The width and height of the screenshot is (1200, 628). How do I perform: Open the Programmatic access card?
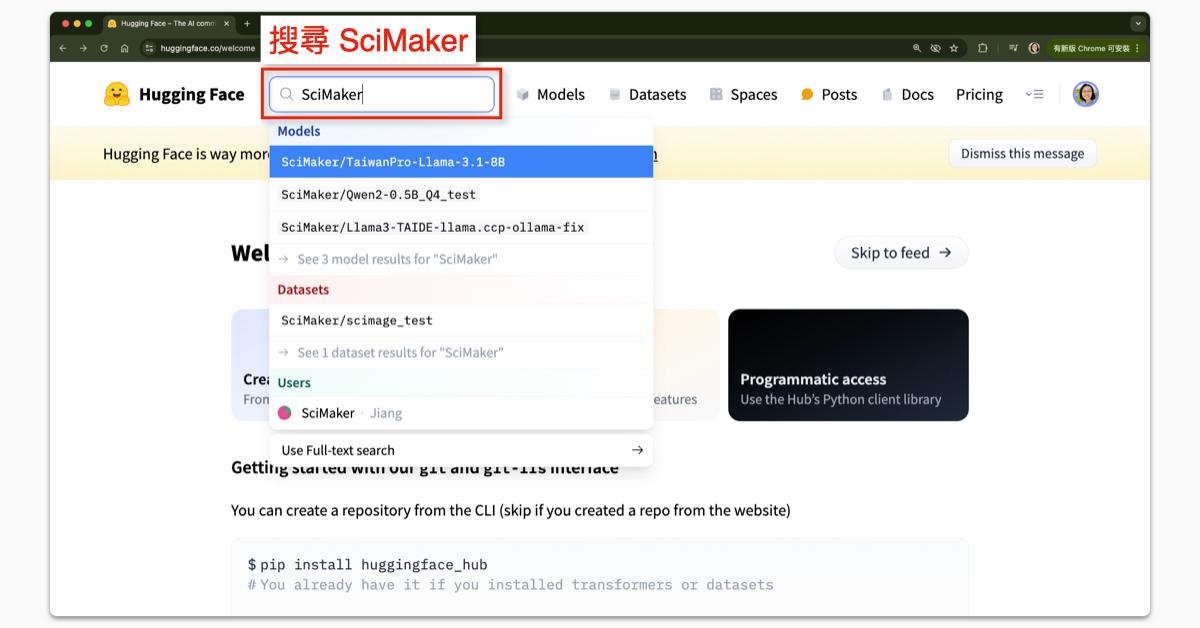pyautogui.click(x=848, y=365)
